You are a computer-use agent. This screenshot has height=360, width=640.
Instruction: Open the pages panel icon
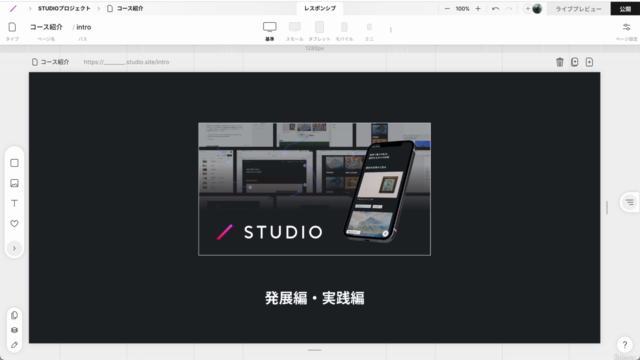(14, 315)
